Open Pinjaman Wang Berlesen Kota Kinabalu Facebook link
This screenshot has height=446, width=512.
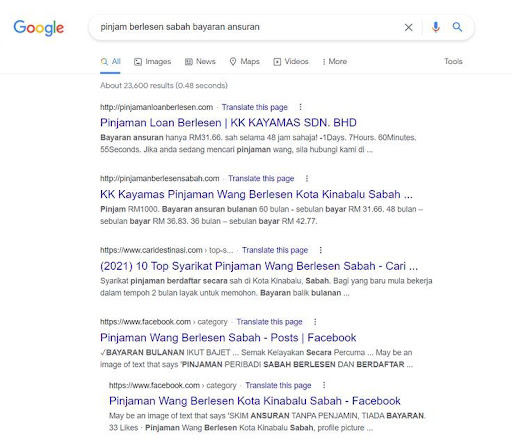(x=255, y=401)
